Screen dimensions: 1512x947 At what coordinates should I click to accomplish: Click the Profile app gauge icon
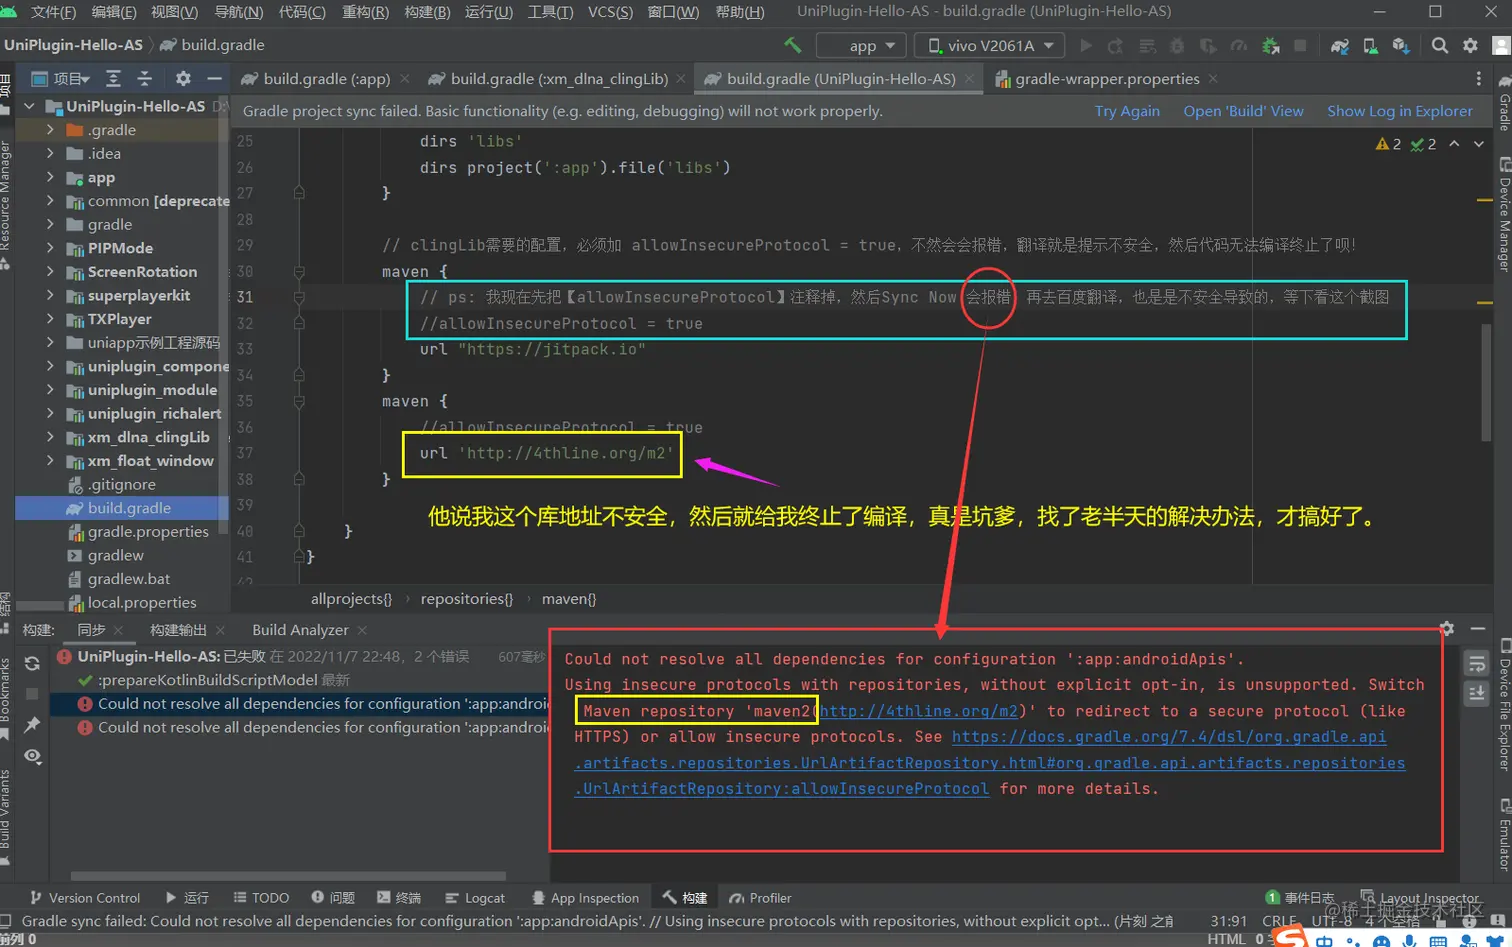[x=1239, y=45]
